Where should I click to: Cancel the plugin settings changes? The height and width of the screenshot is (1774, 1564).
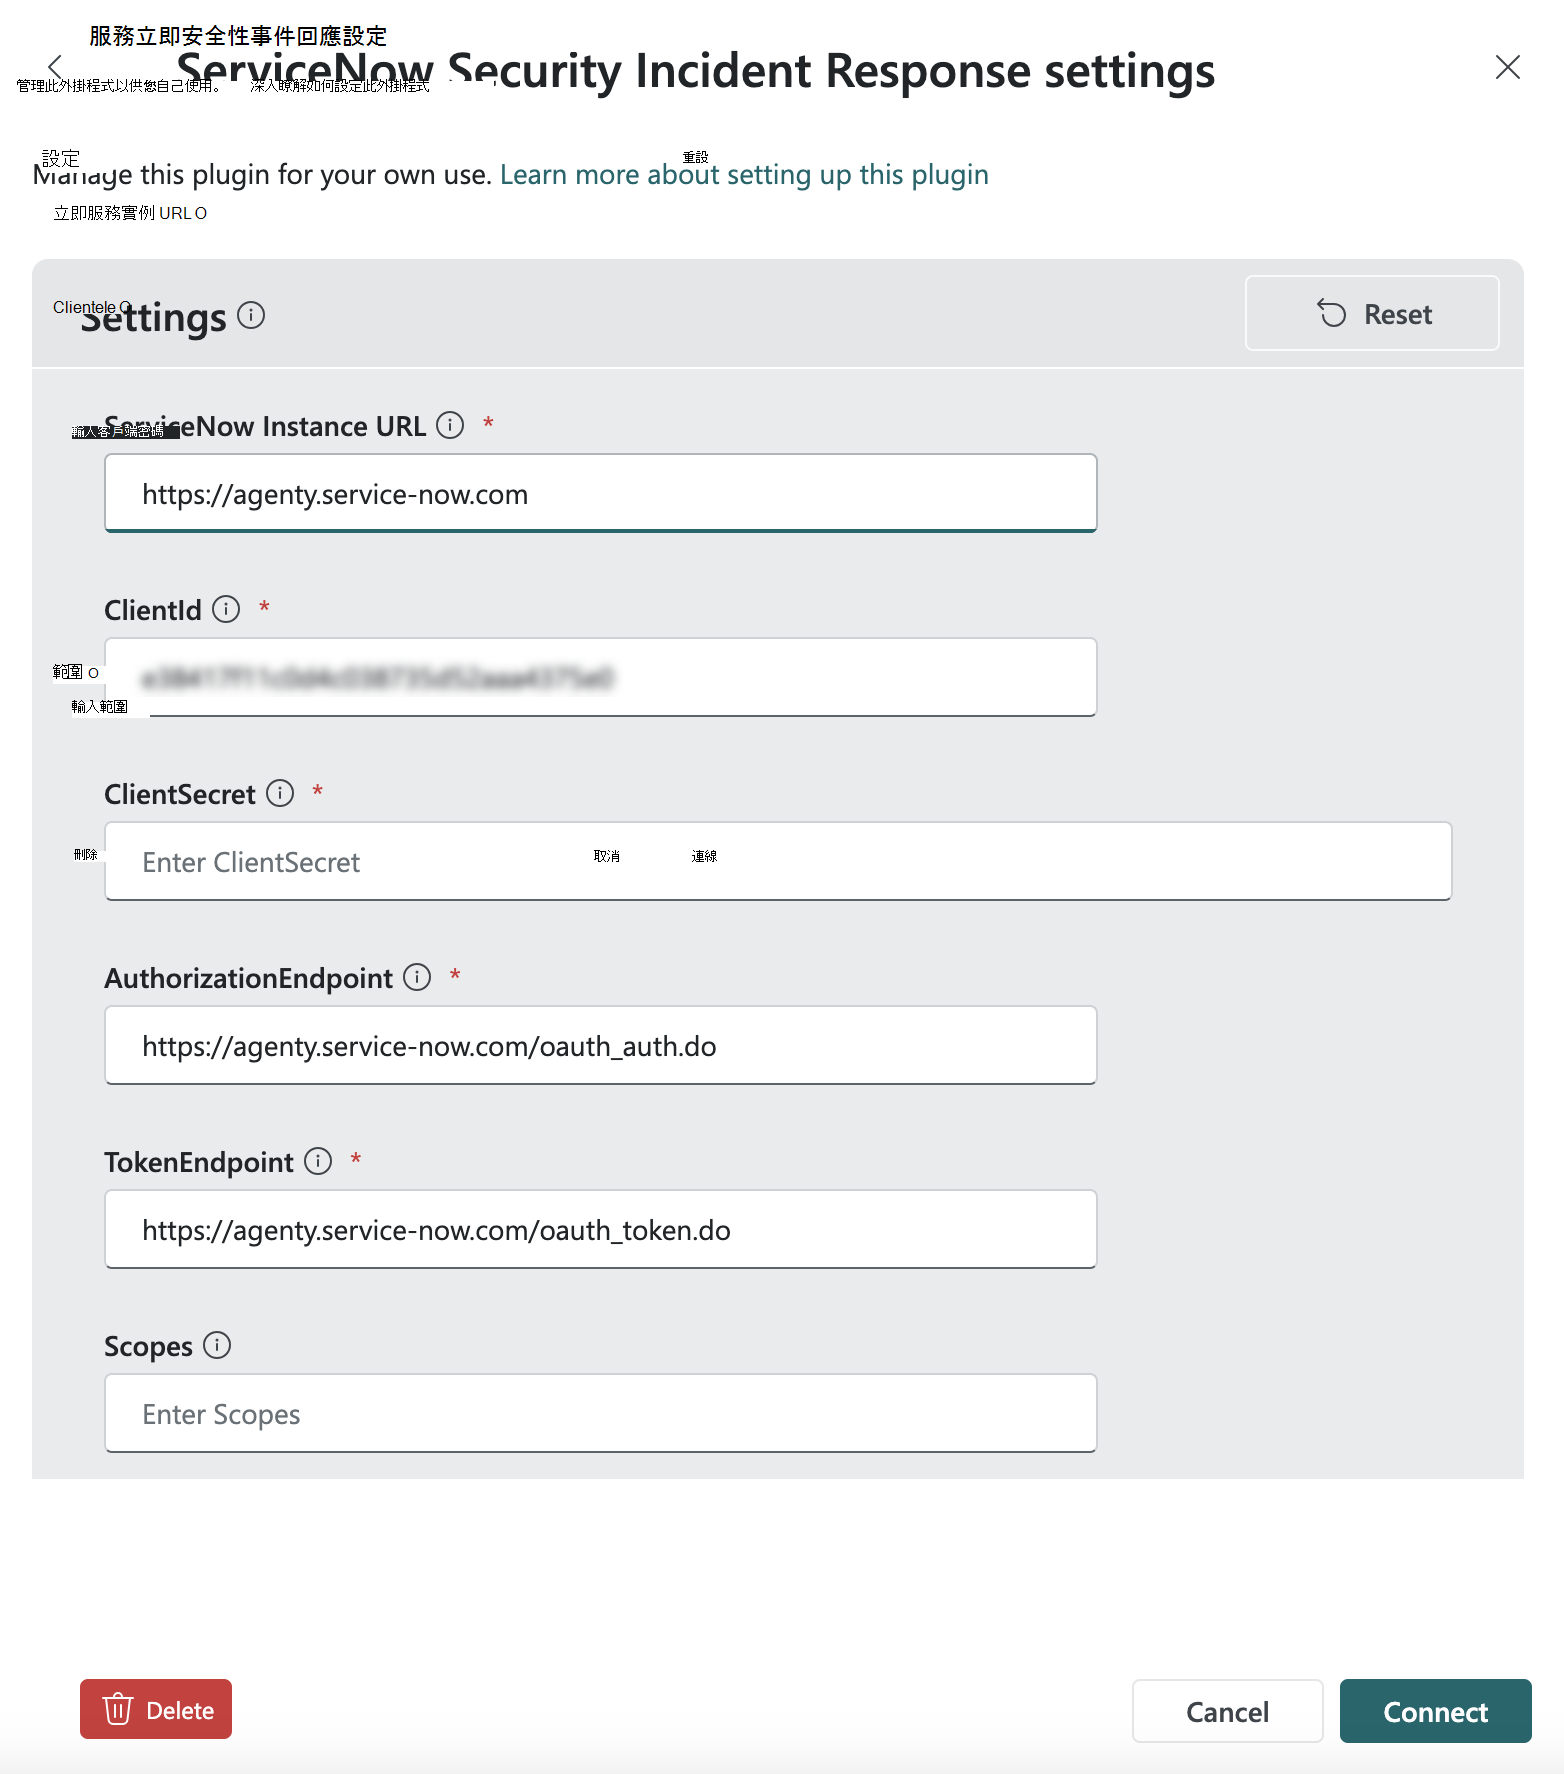pyautogui.click(x=1227, y=1712)
